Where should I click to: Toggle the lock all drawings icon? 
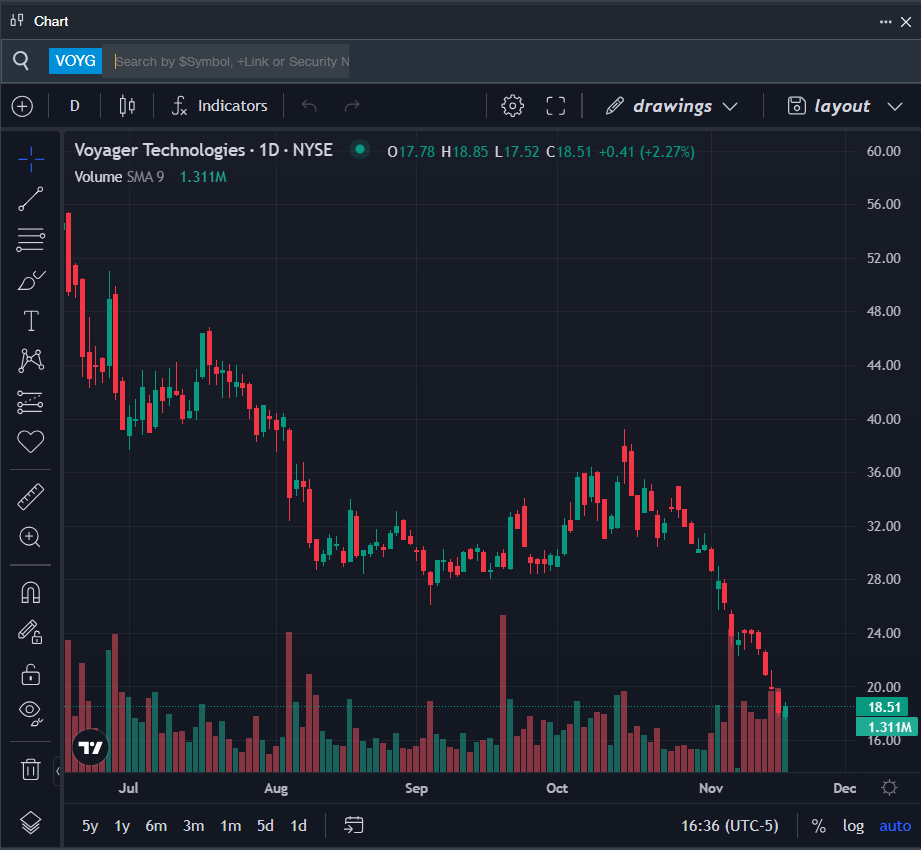(31, 673)
